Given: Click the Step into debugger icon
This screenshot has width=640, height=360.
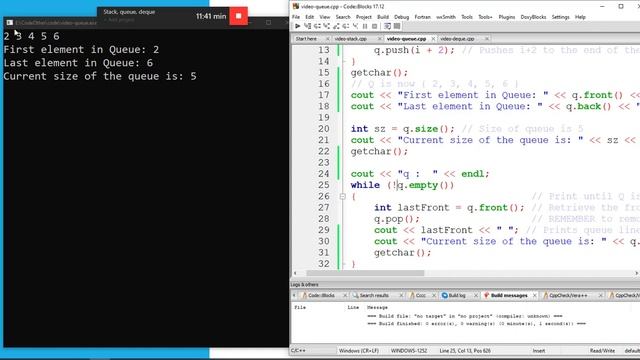Looking at the screenshot, I should pos(327,26).
